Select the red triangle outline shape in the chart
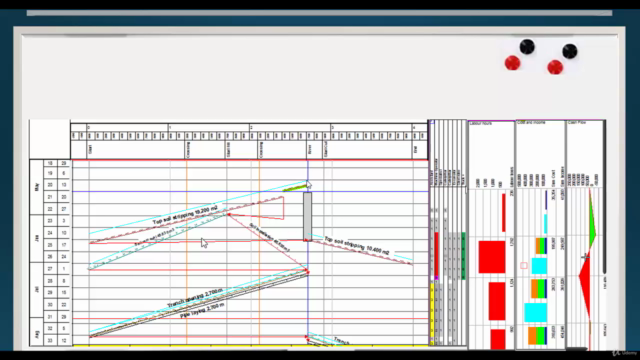Viewport: 640px width, 360px height. [x=256, y=209]
